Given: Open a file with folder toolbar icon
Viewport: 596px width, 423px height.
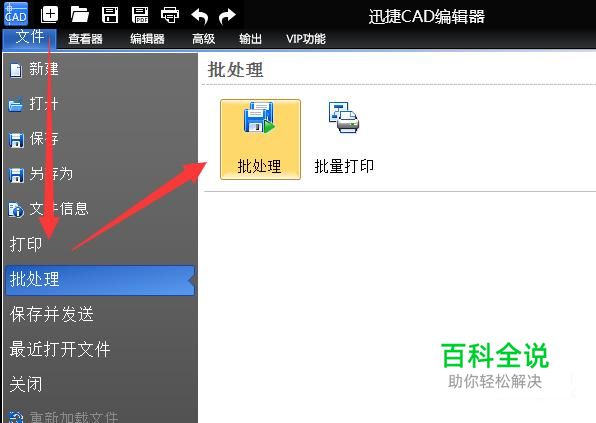Looking at the screenshot, I should 79,14.
